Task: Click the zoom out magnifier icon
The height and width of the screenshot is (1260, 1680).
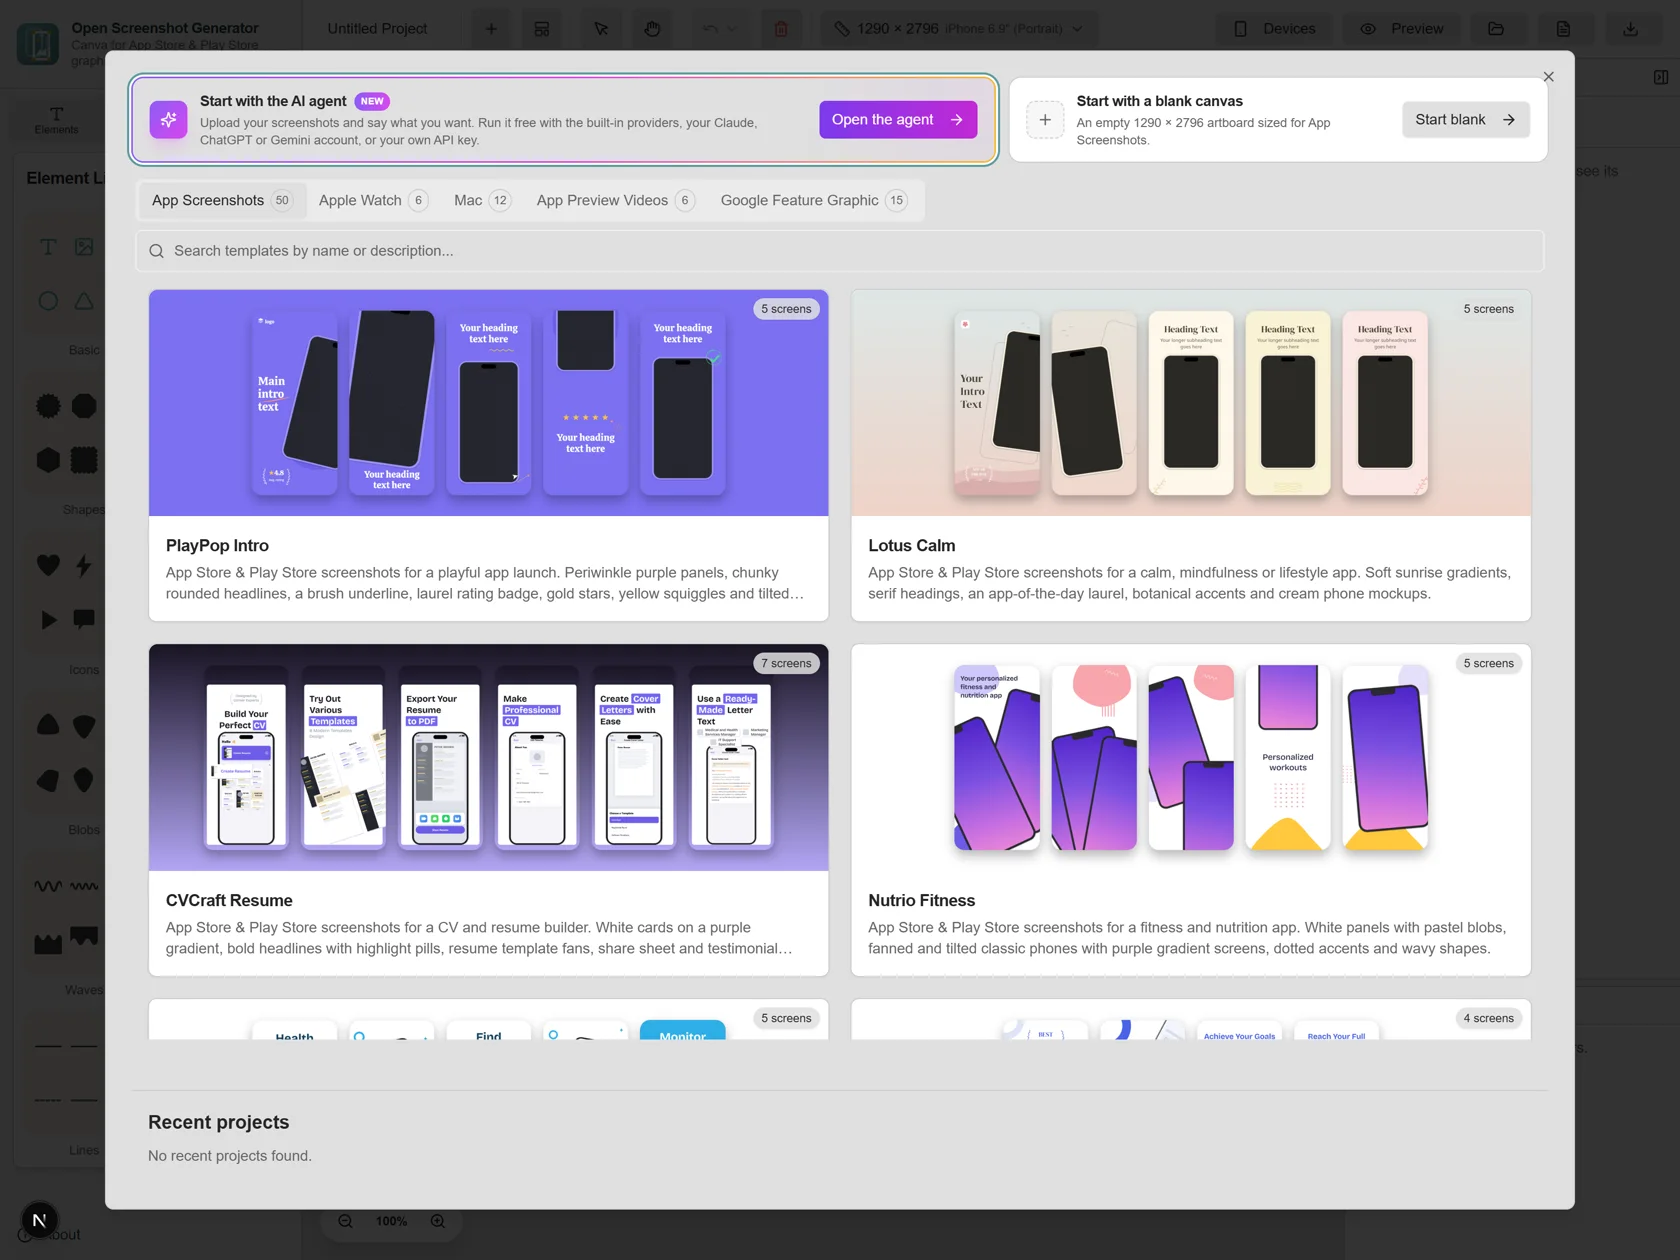Action: coord(345,1221)
